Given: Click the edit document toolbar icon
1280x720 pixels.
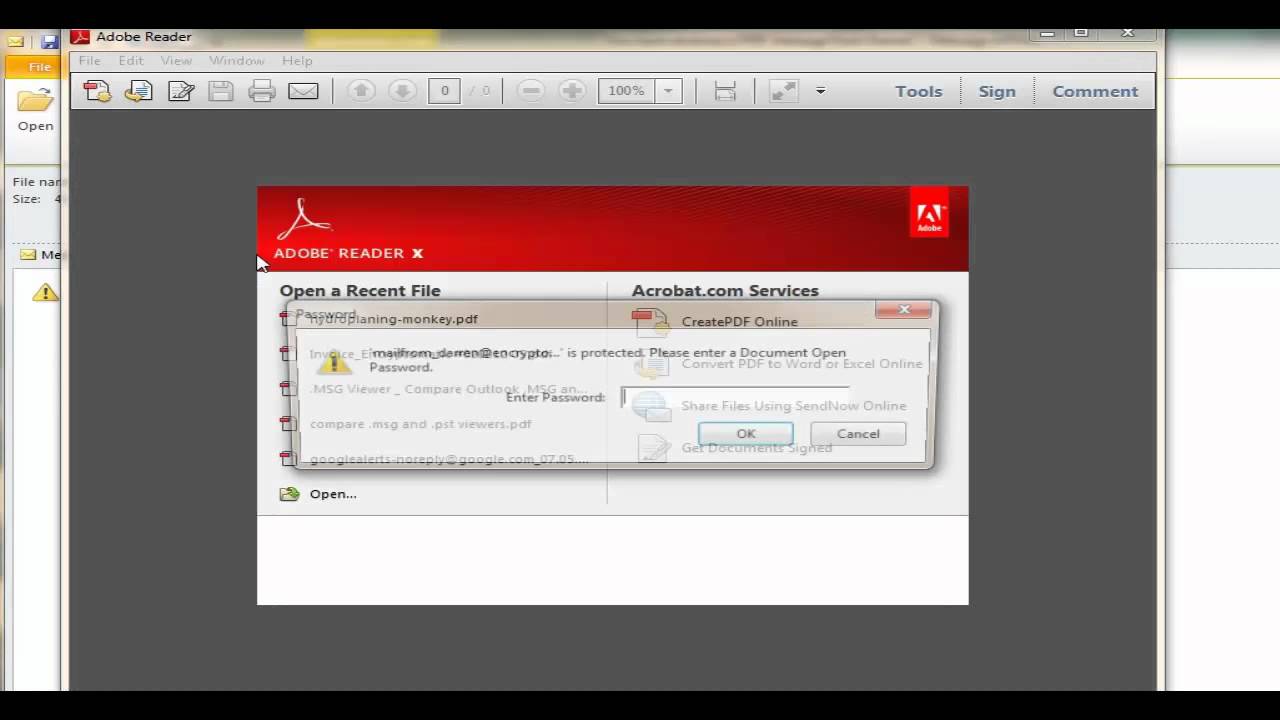Looking at the screenshot, I should pyautogui.click(x=181, y=91).
